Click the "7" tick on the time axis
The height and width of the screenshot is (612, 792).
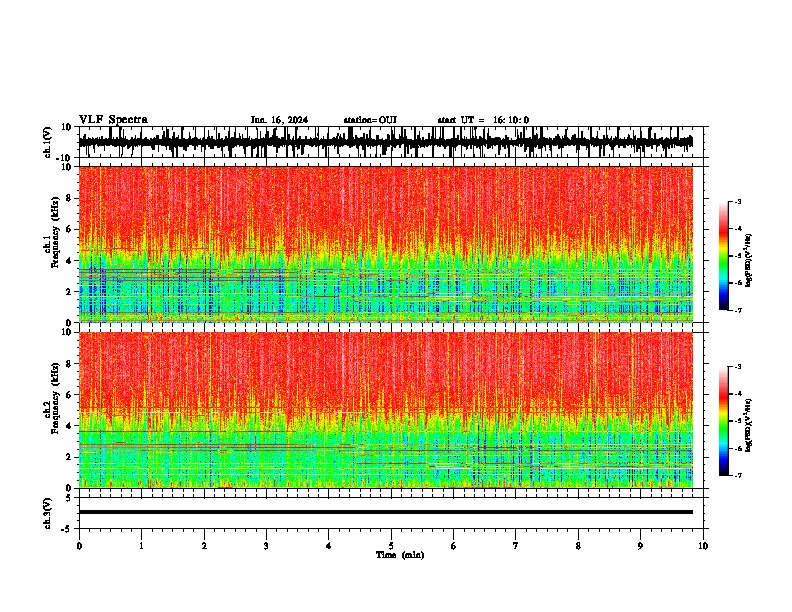pyautogui.click(x=516, y=546)
